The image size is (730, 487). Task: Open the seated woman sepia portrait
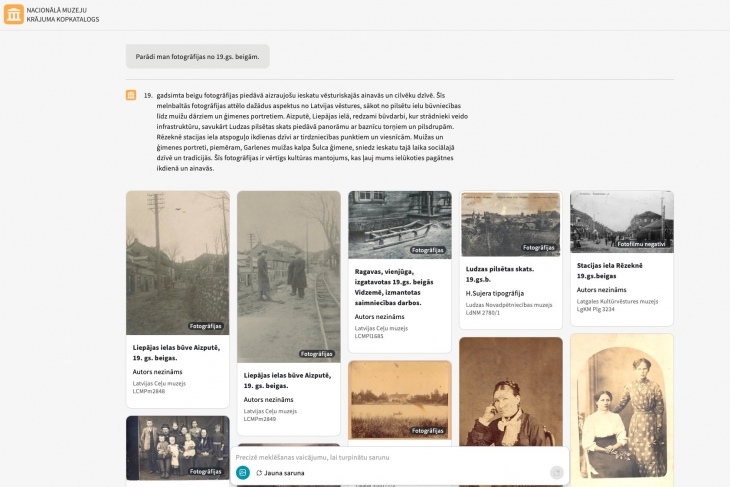coord(511,392)
